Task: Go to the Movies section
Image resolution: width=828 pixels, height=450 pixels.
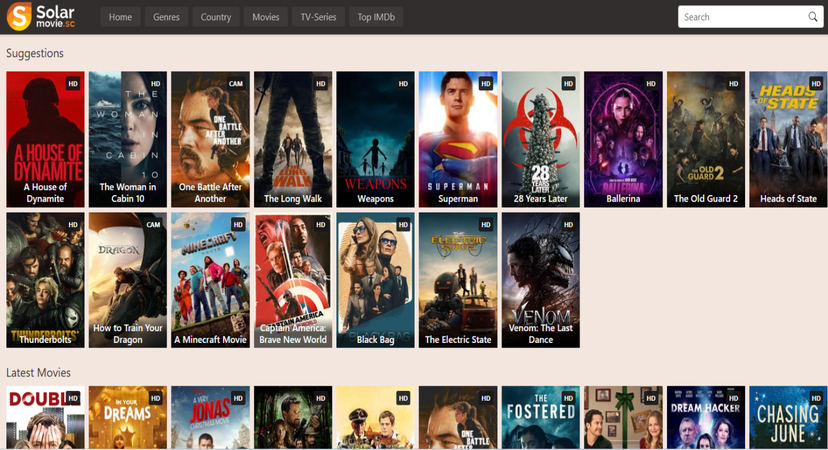Action: click(x=266, y=17)
